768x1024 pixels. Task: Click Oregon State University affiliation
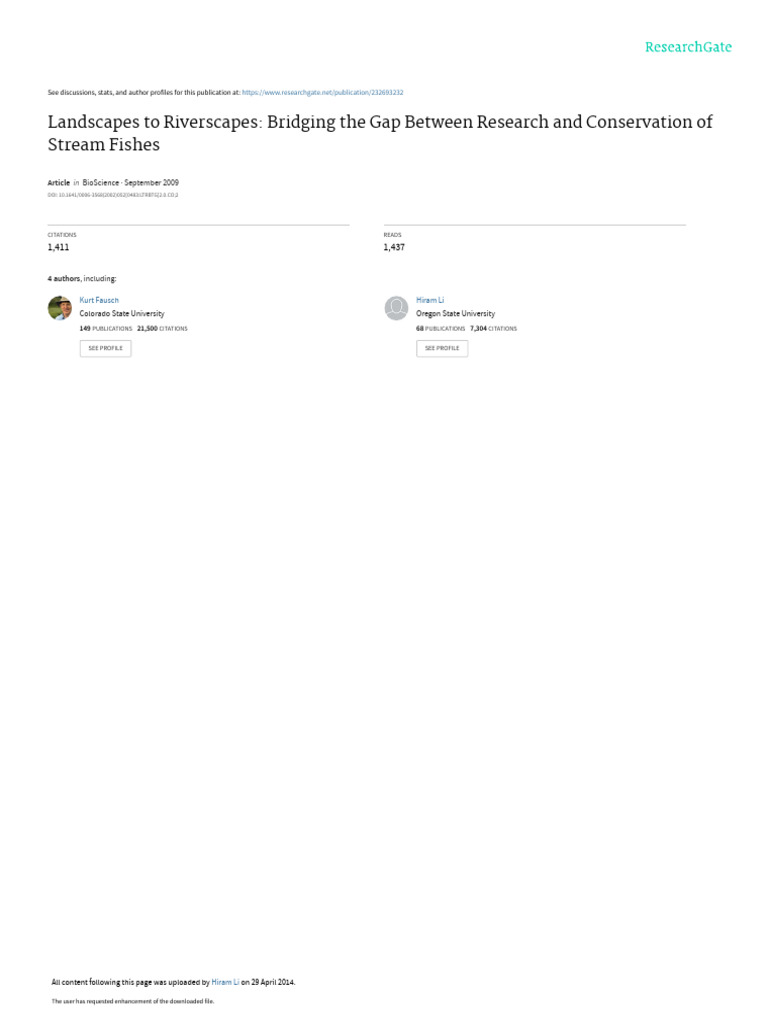455,313
